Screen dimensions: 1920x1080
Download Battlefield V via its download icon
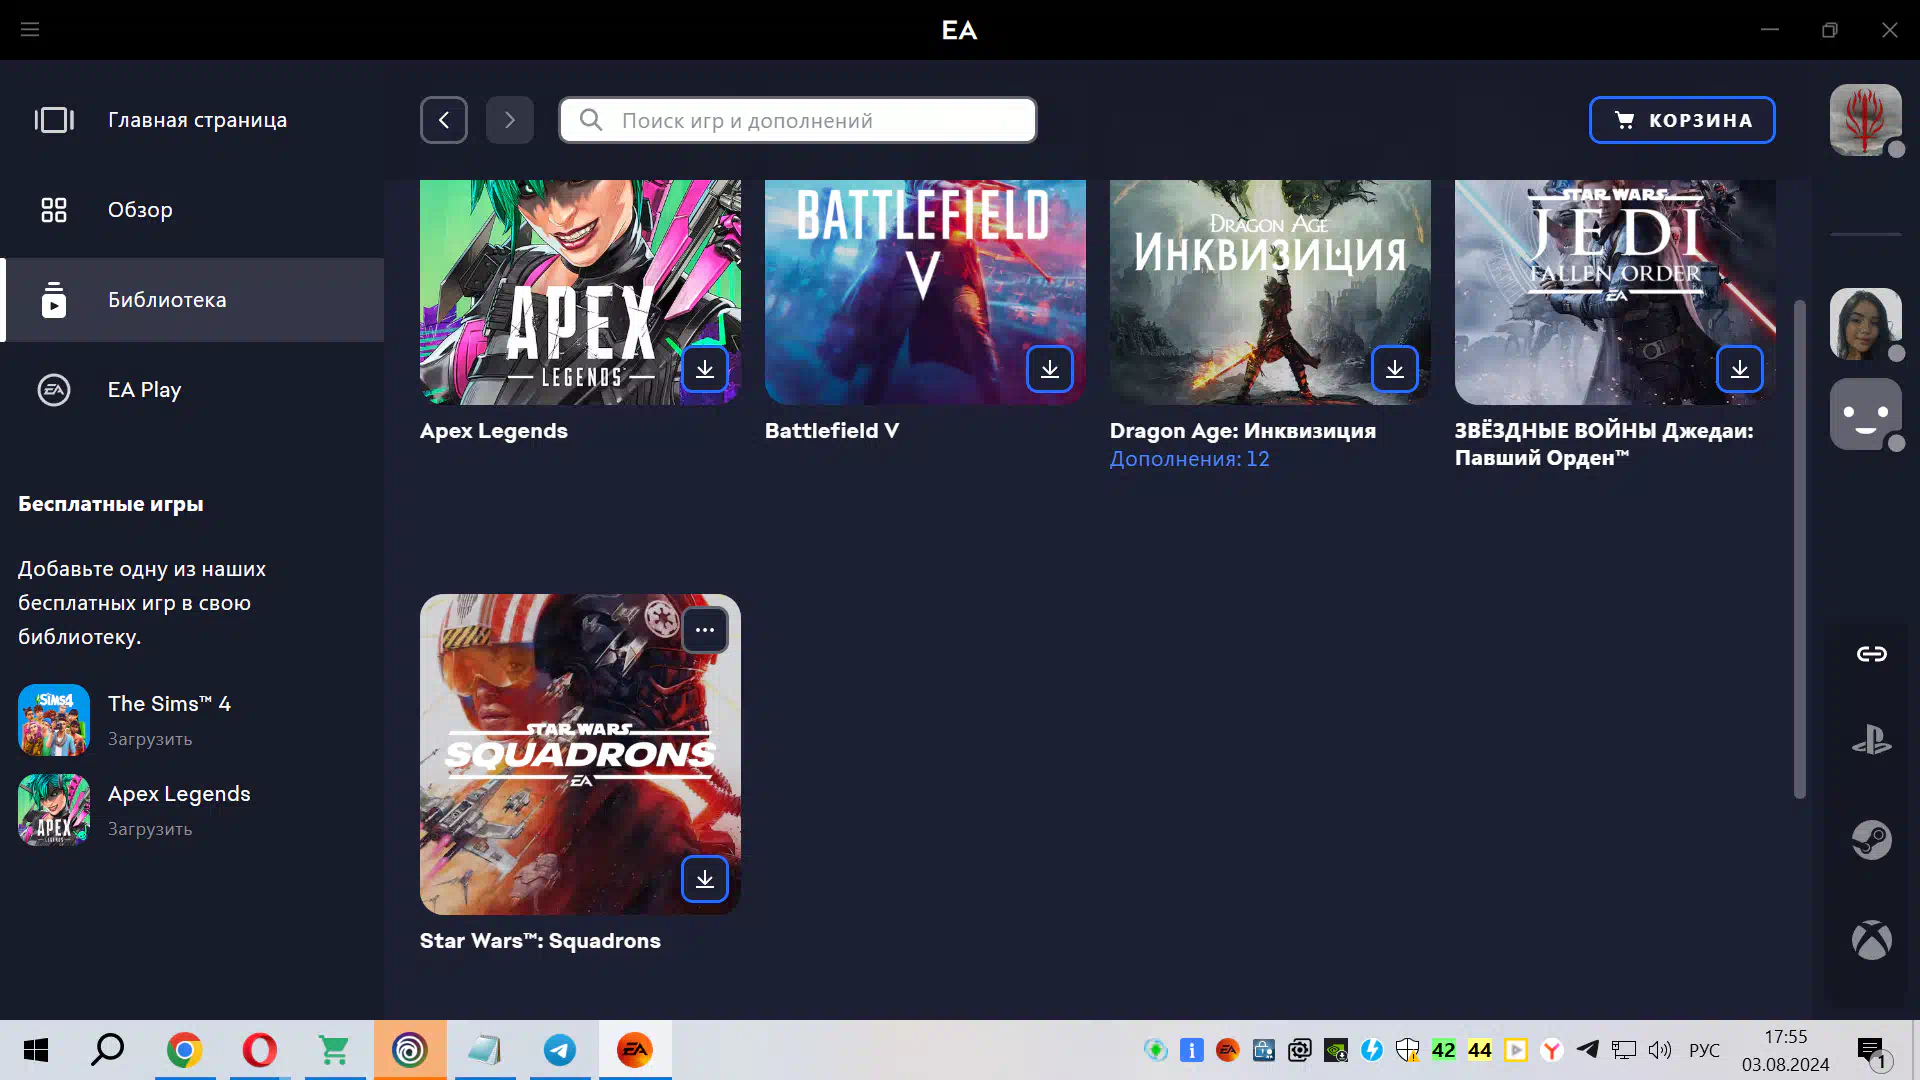[x=1050, y=369]
